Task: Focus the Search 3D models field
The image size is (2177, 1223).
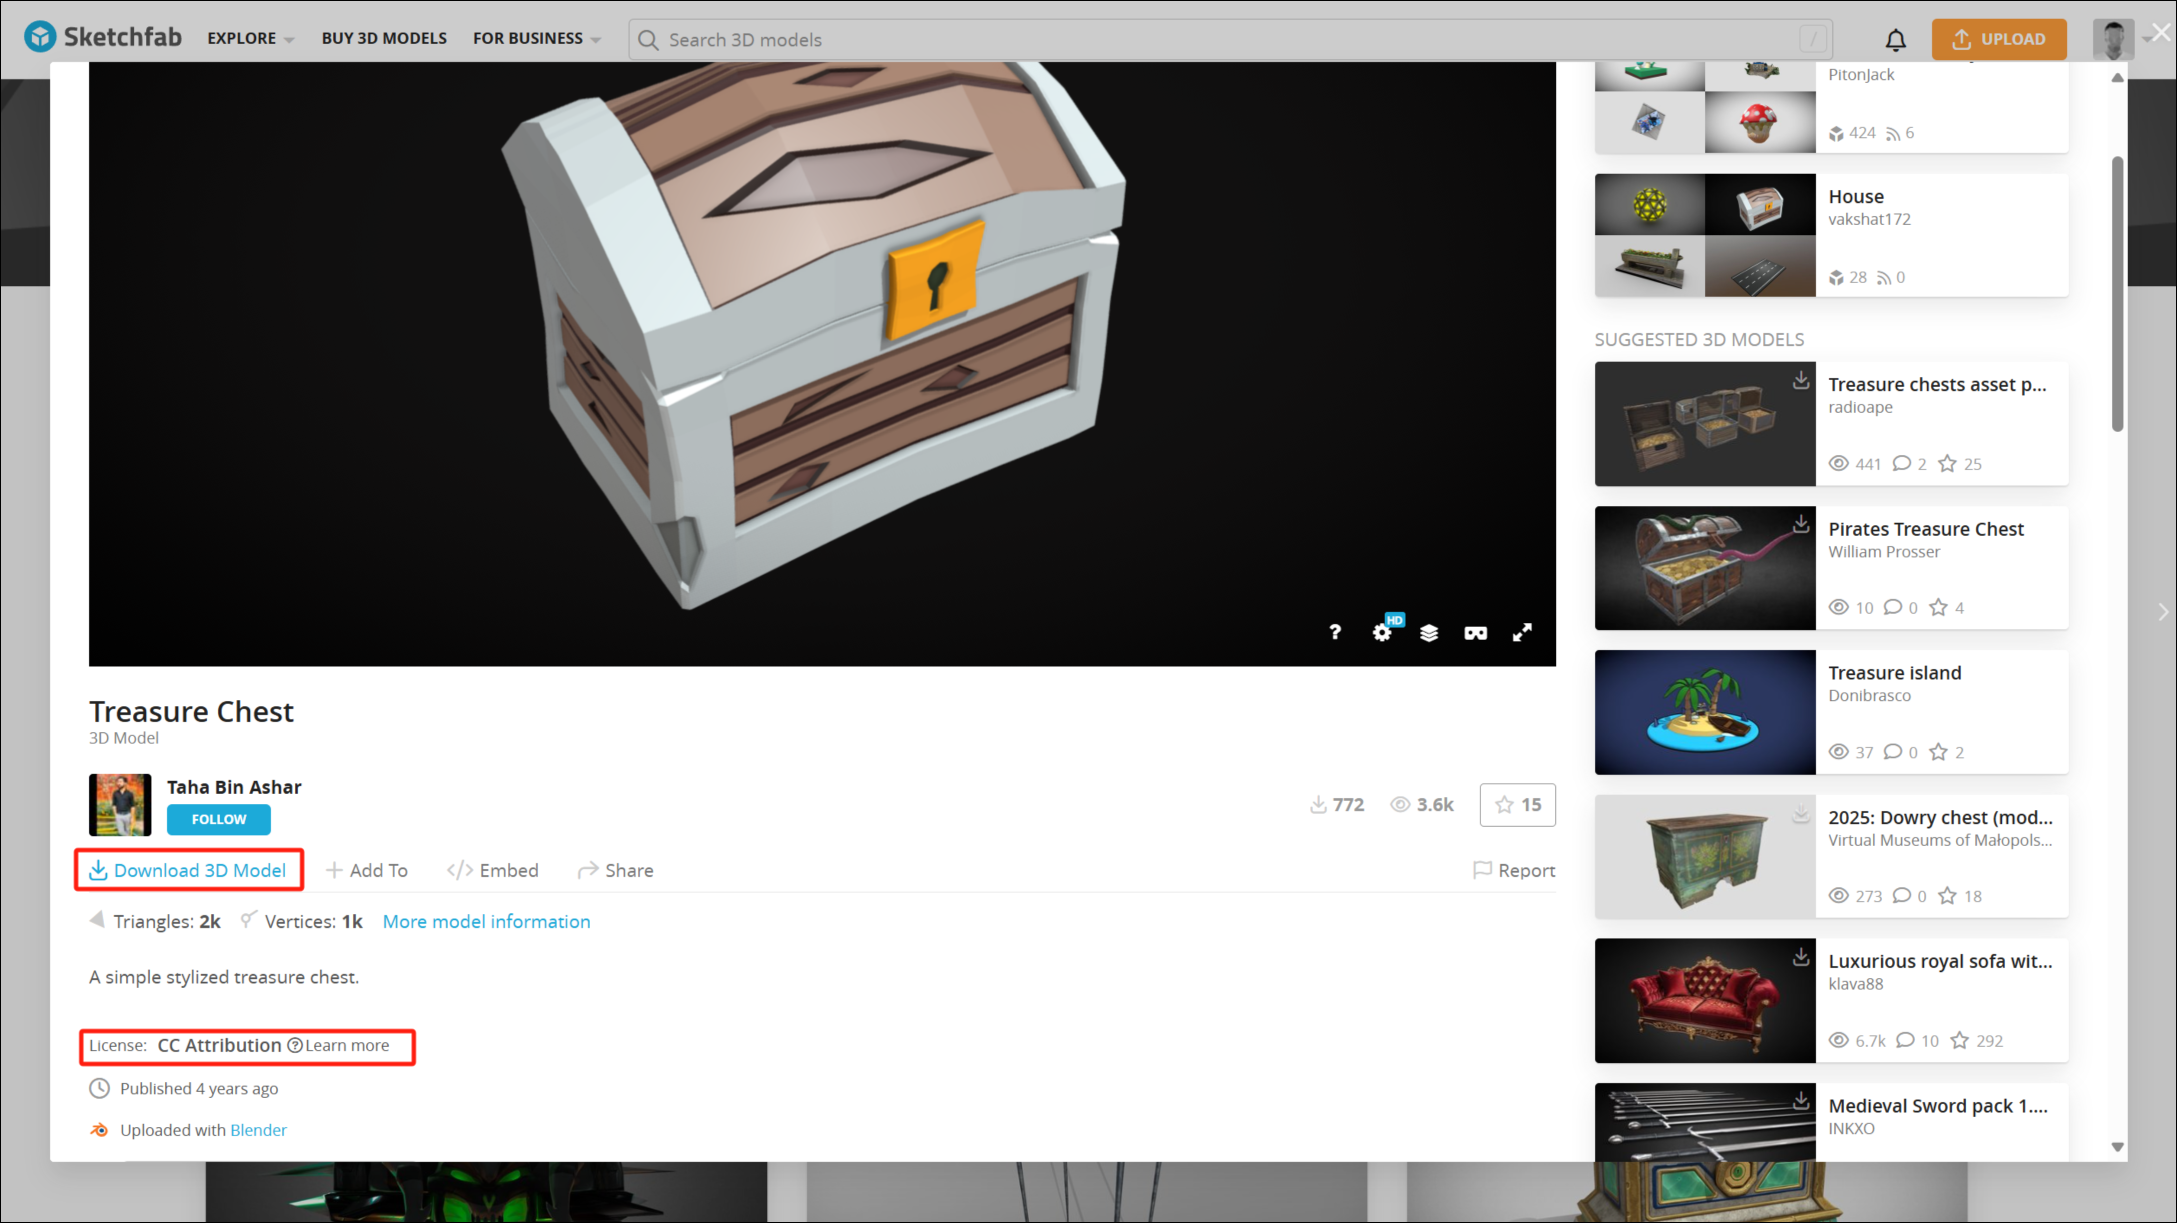Action: 1230,39
